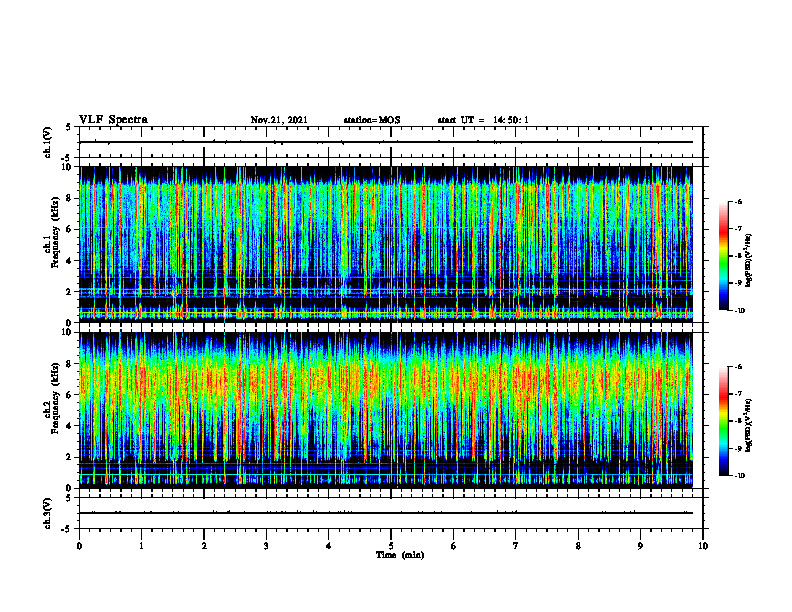
Task: Click the "-6" label on ch.1 color bar
Action: coord(738,202)
